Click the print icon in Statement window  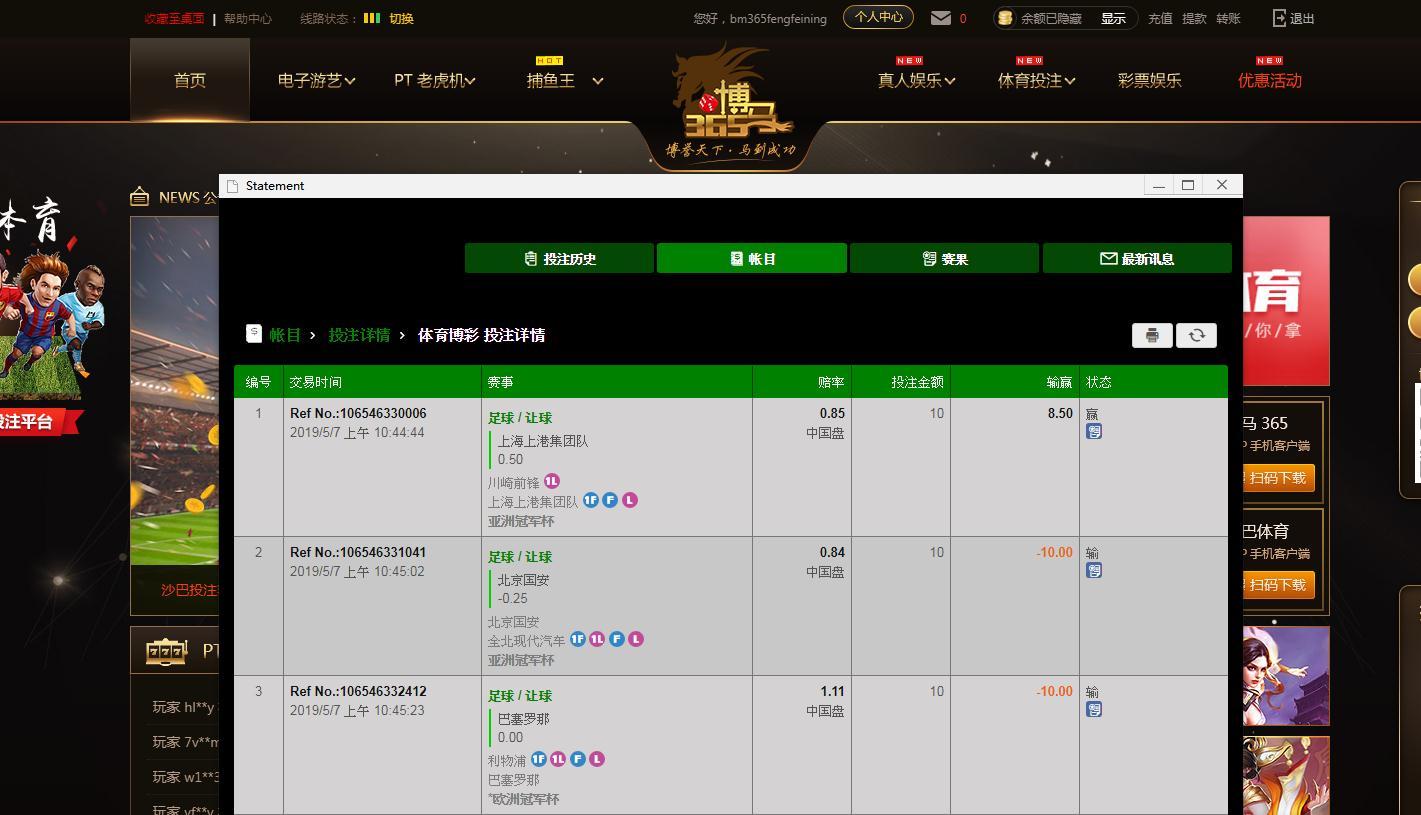coord(1152,336)
